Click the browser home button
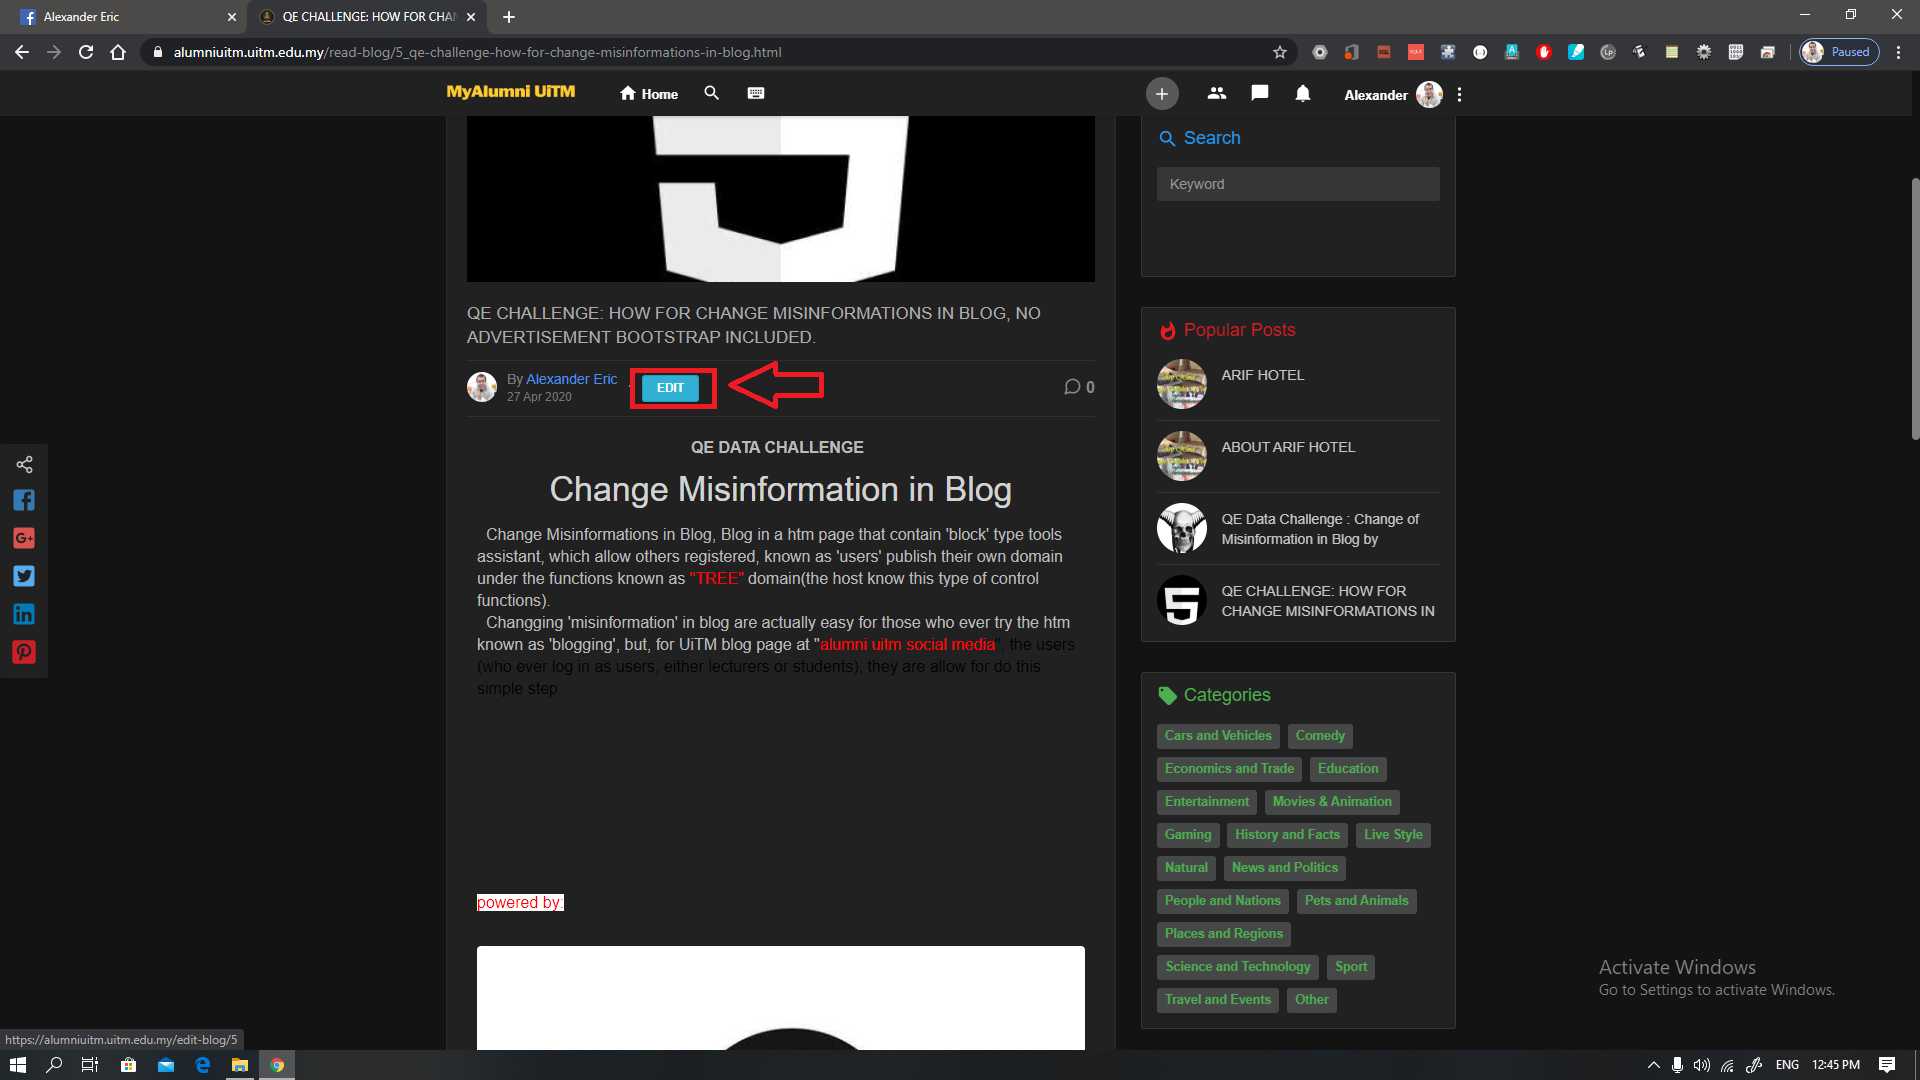Screen dimensions: 1920x1080 [118, 52]
